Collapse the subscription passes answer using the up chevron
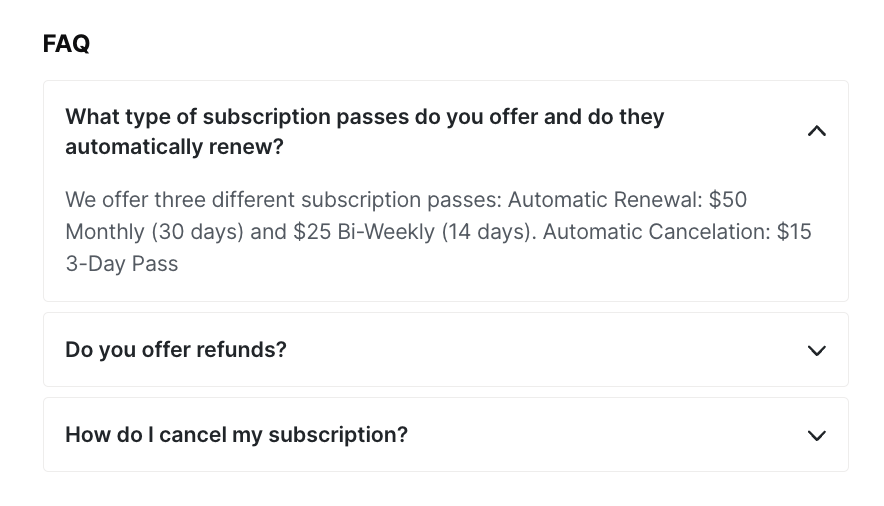Screen dimensions: 884x506 click(816, 131)
